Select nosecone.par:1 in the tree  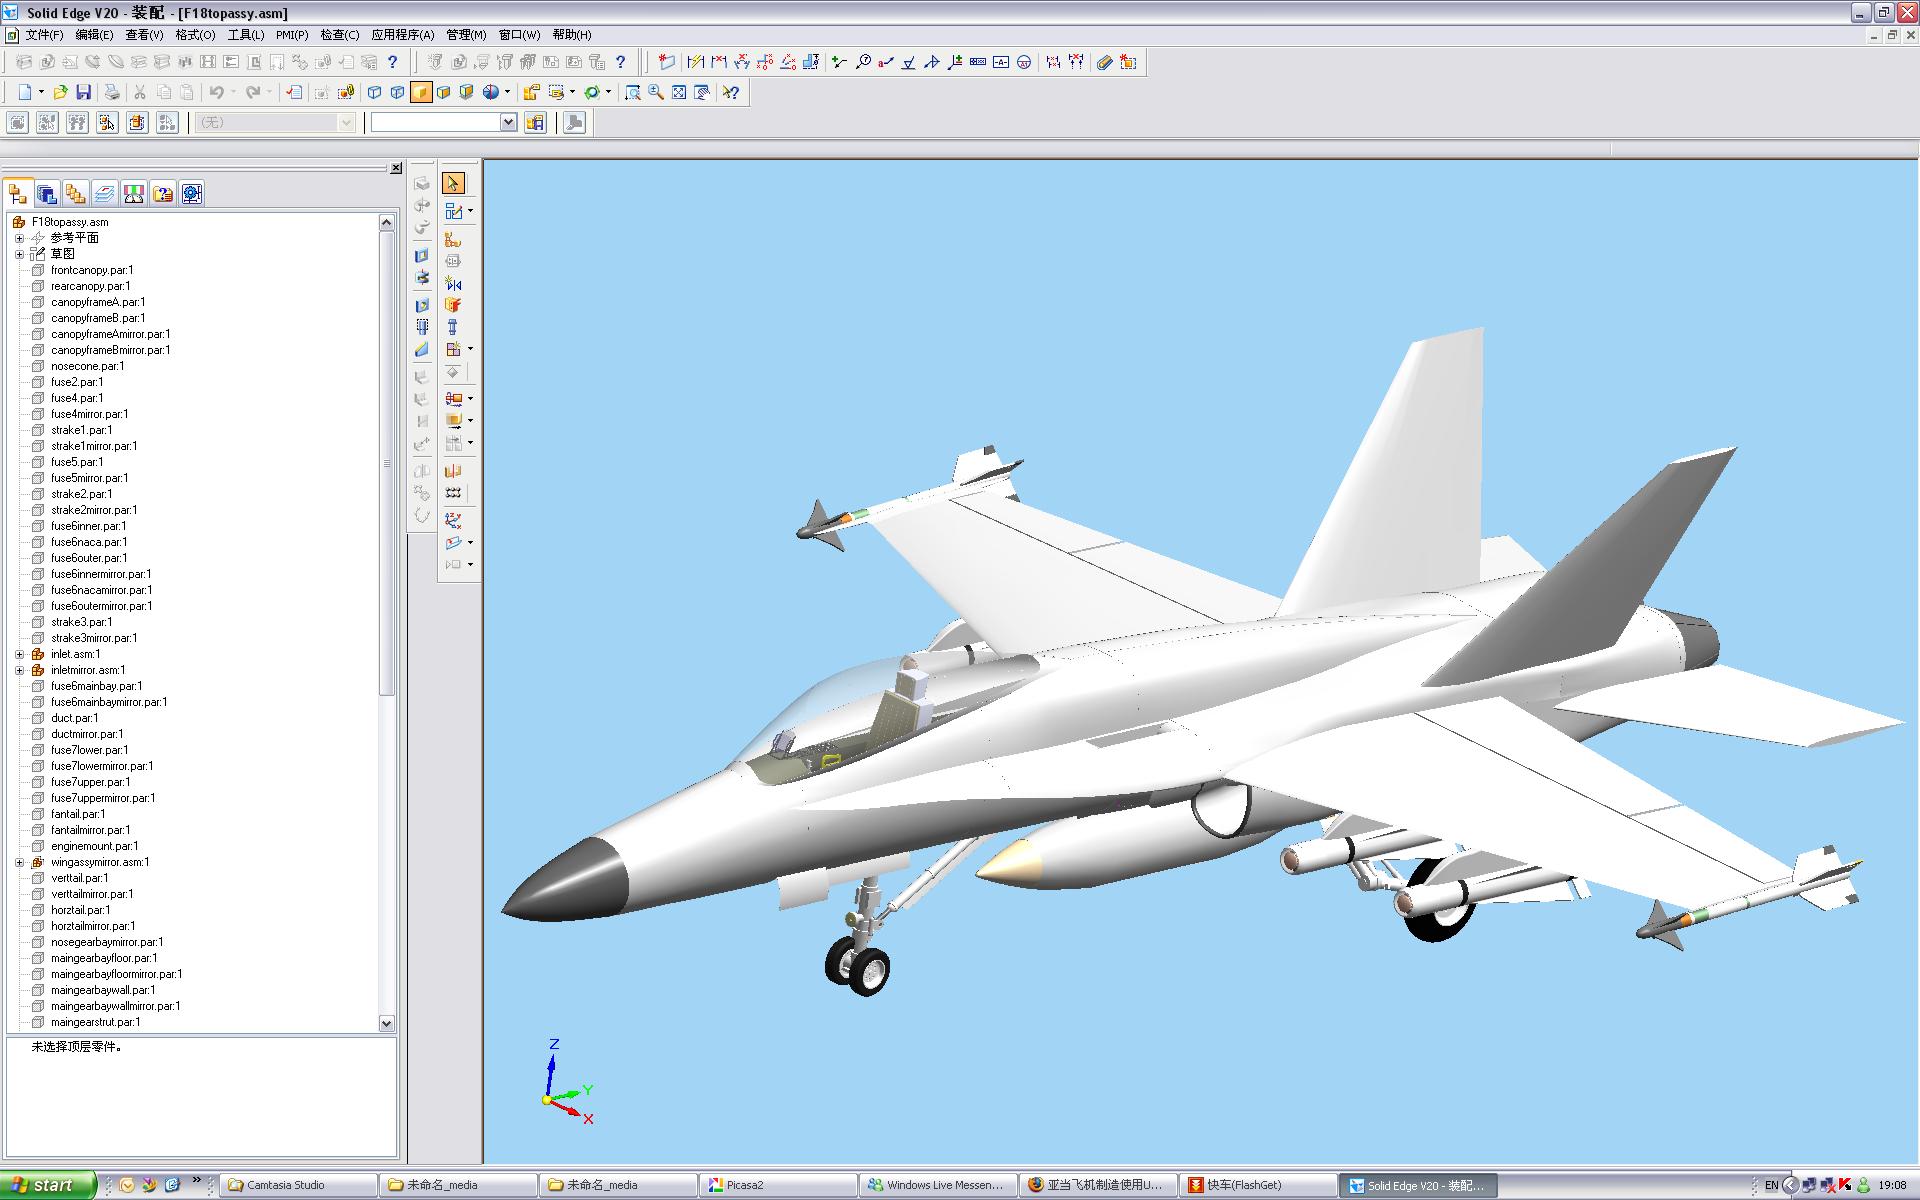(87, 366)
